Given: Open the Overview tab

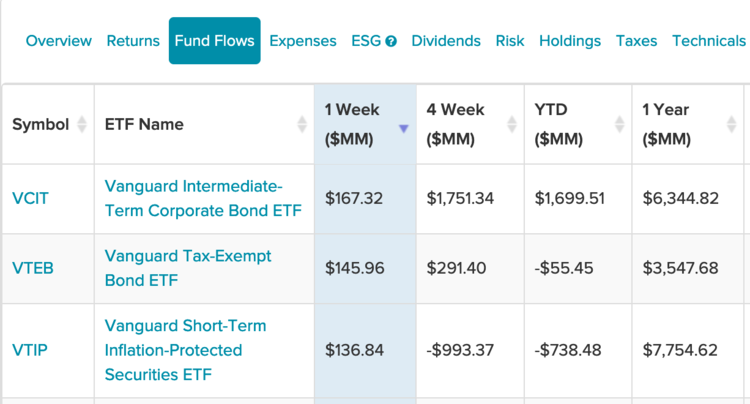Looking at the screenshot, I should click(x=59, y=41).
